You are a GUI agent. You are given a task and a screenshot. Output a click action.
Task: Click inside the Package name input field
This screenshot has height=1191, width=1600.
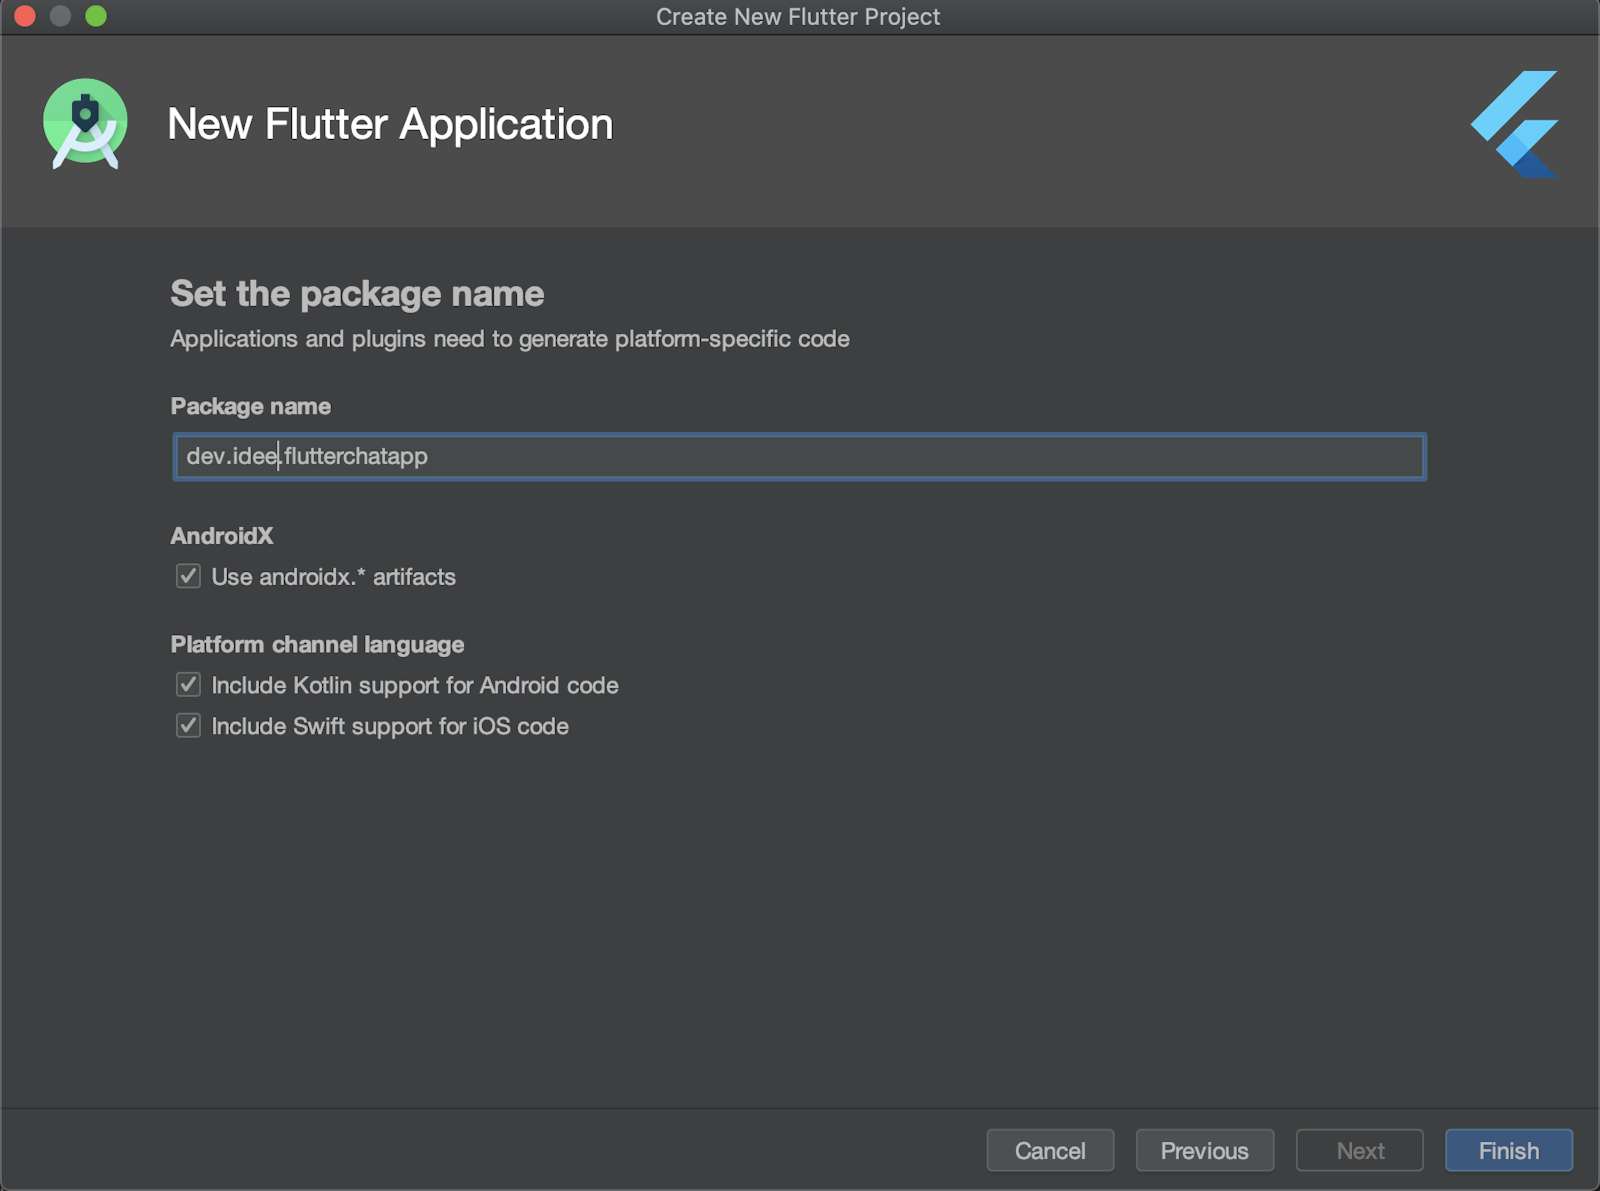pyautogui.click(x=700, y=456)
